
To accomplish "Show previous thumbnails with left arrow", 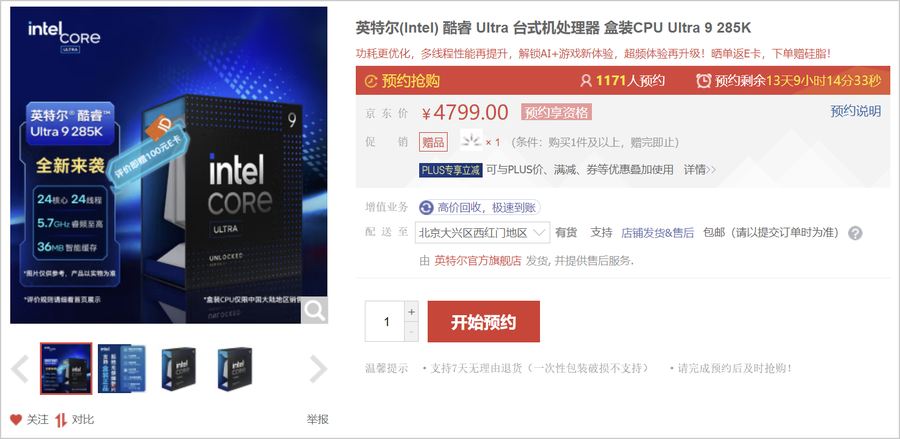I will pyautogui.click(x=20, y=369).
